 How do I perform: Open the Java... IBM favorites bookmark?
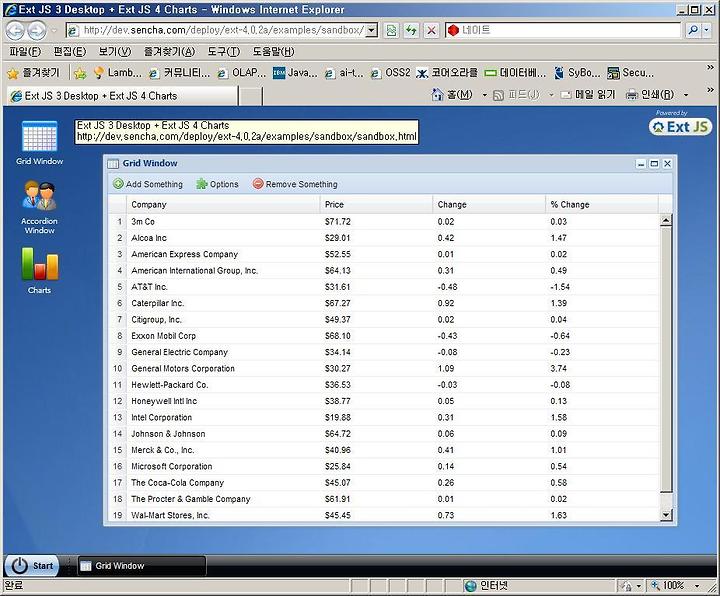click(295, 73)
